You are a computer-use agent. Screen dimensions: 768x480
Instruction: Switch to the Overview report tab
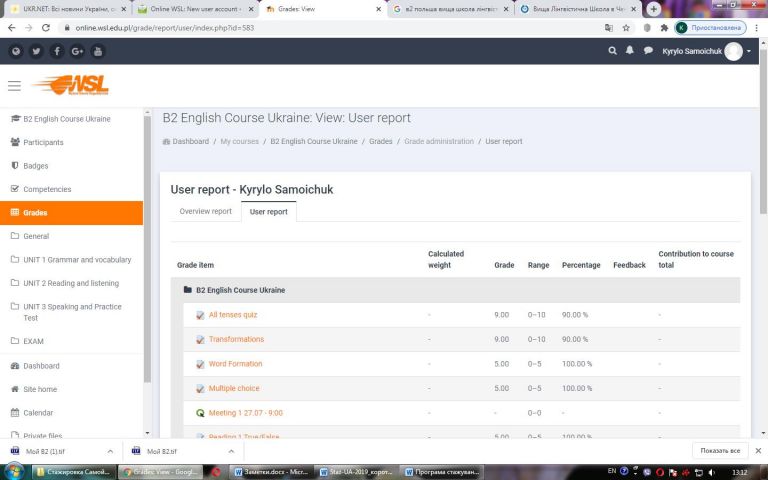coord(206,212)
